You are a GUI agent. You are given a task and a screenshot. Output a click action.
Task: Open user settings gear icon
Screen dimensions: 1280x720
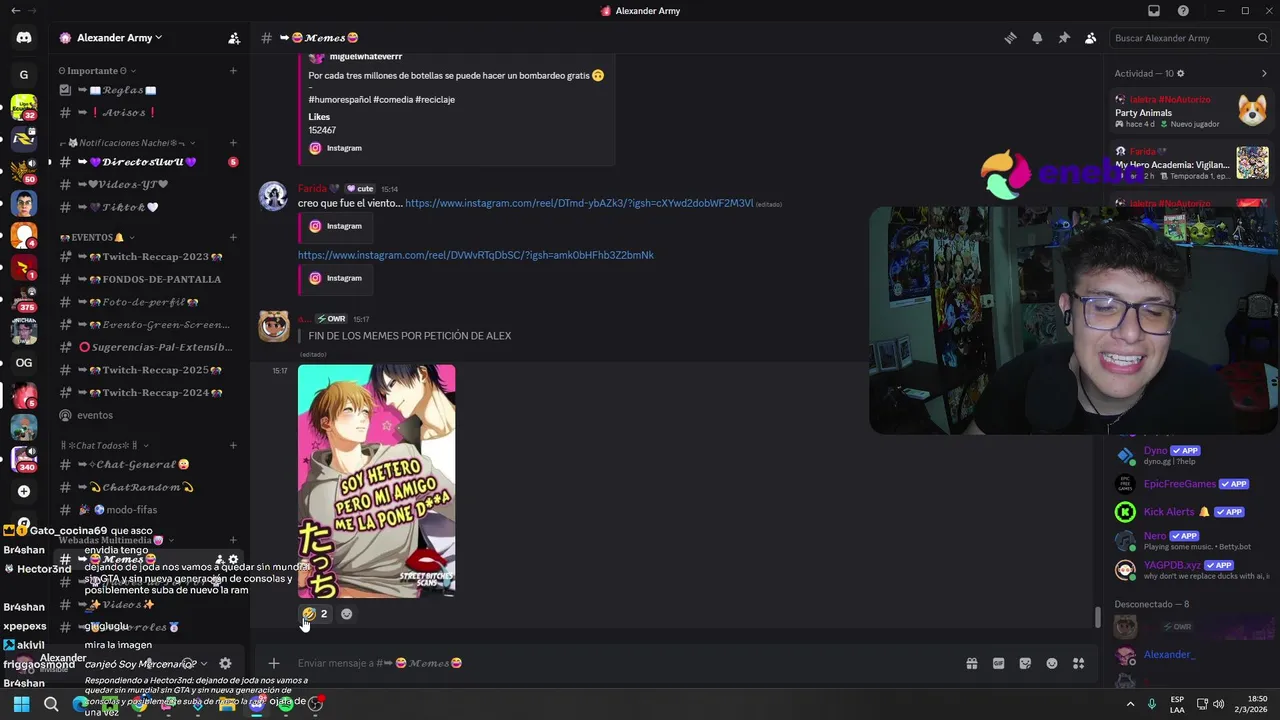click(x=225, y=663)
